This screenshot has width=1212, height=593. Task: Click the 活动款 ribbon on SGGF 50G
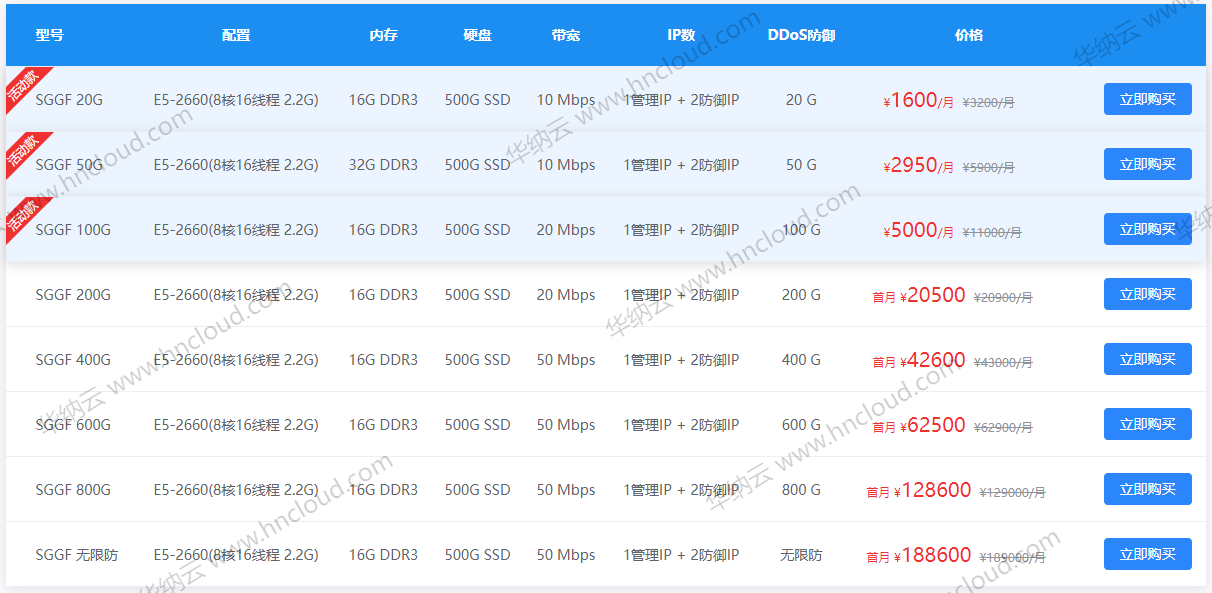[24, 150]
